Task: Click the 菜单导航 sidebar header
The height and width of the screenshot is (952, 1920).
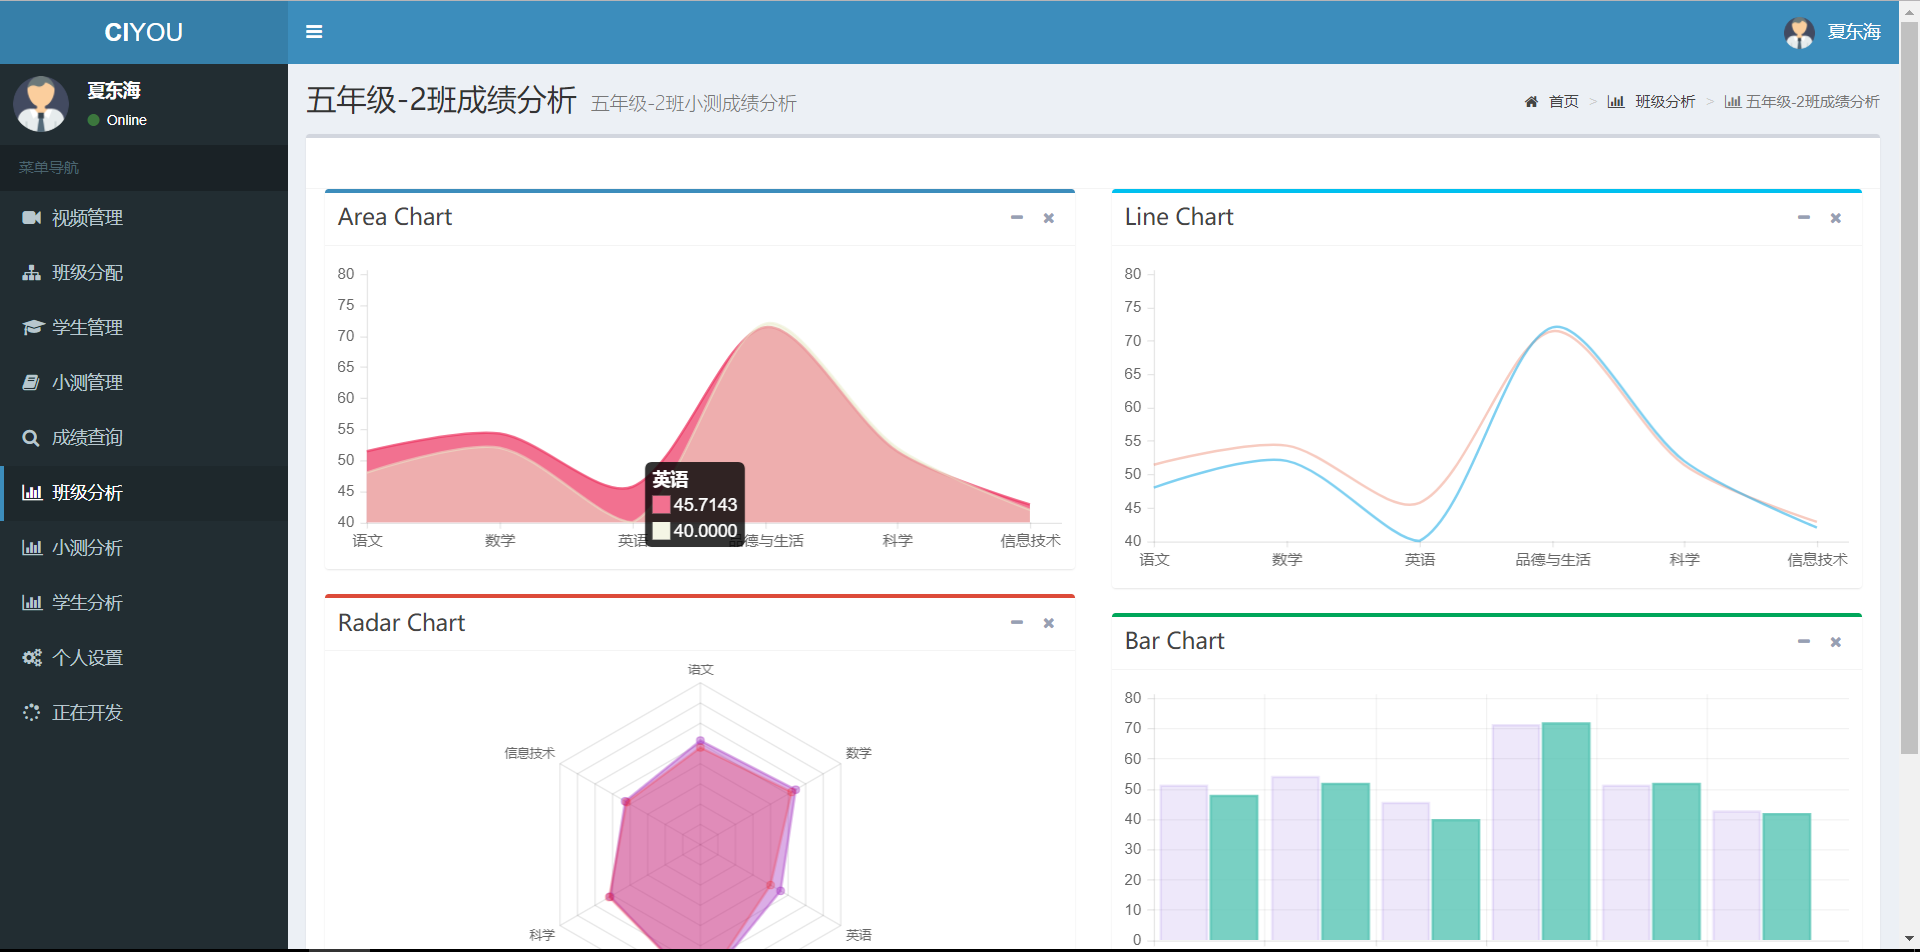Action: point(48,168)
